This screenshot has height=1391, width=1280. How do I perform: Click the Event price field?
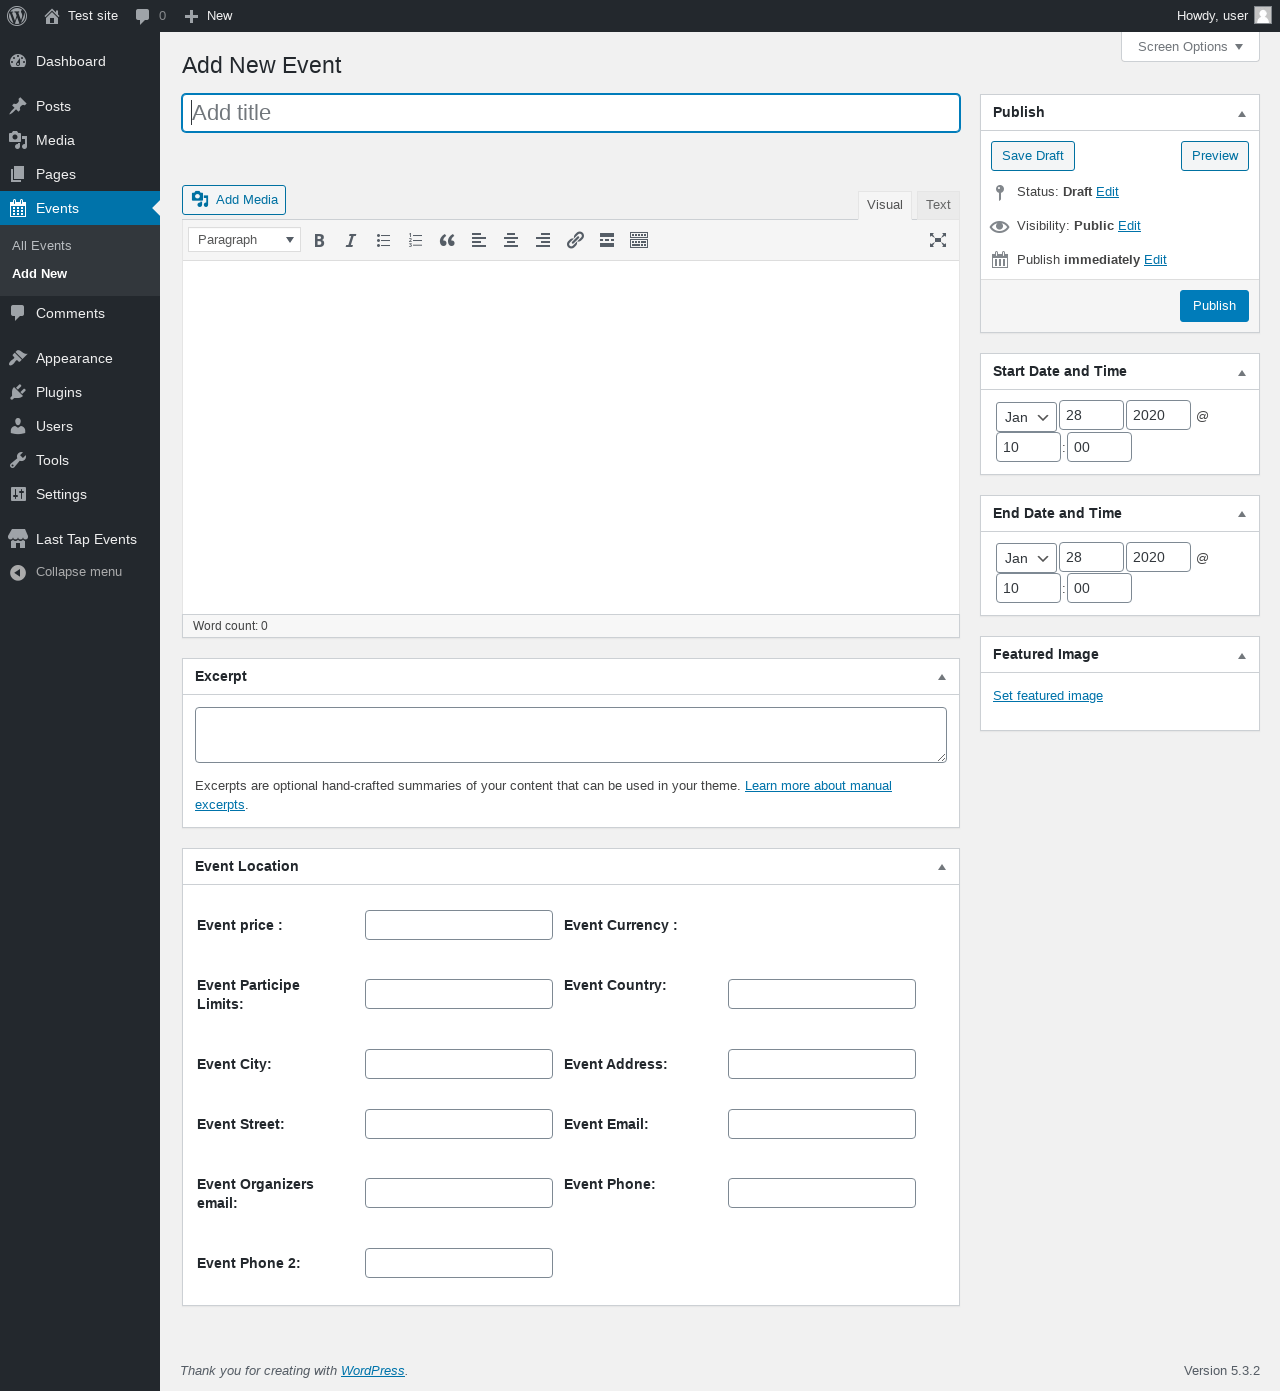pos(459,925)
